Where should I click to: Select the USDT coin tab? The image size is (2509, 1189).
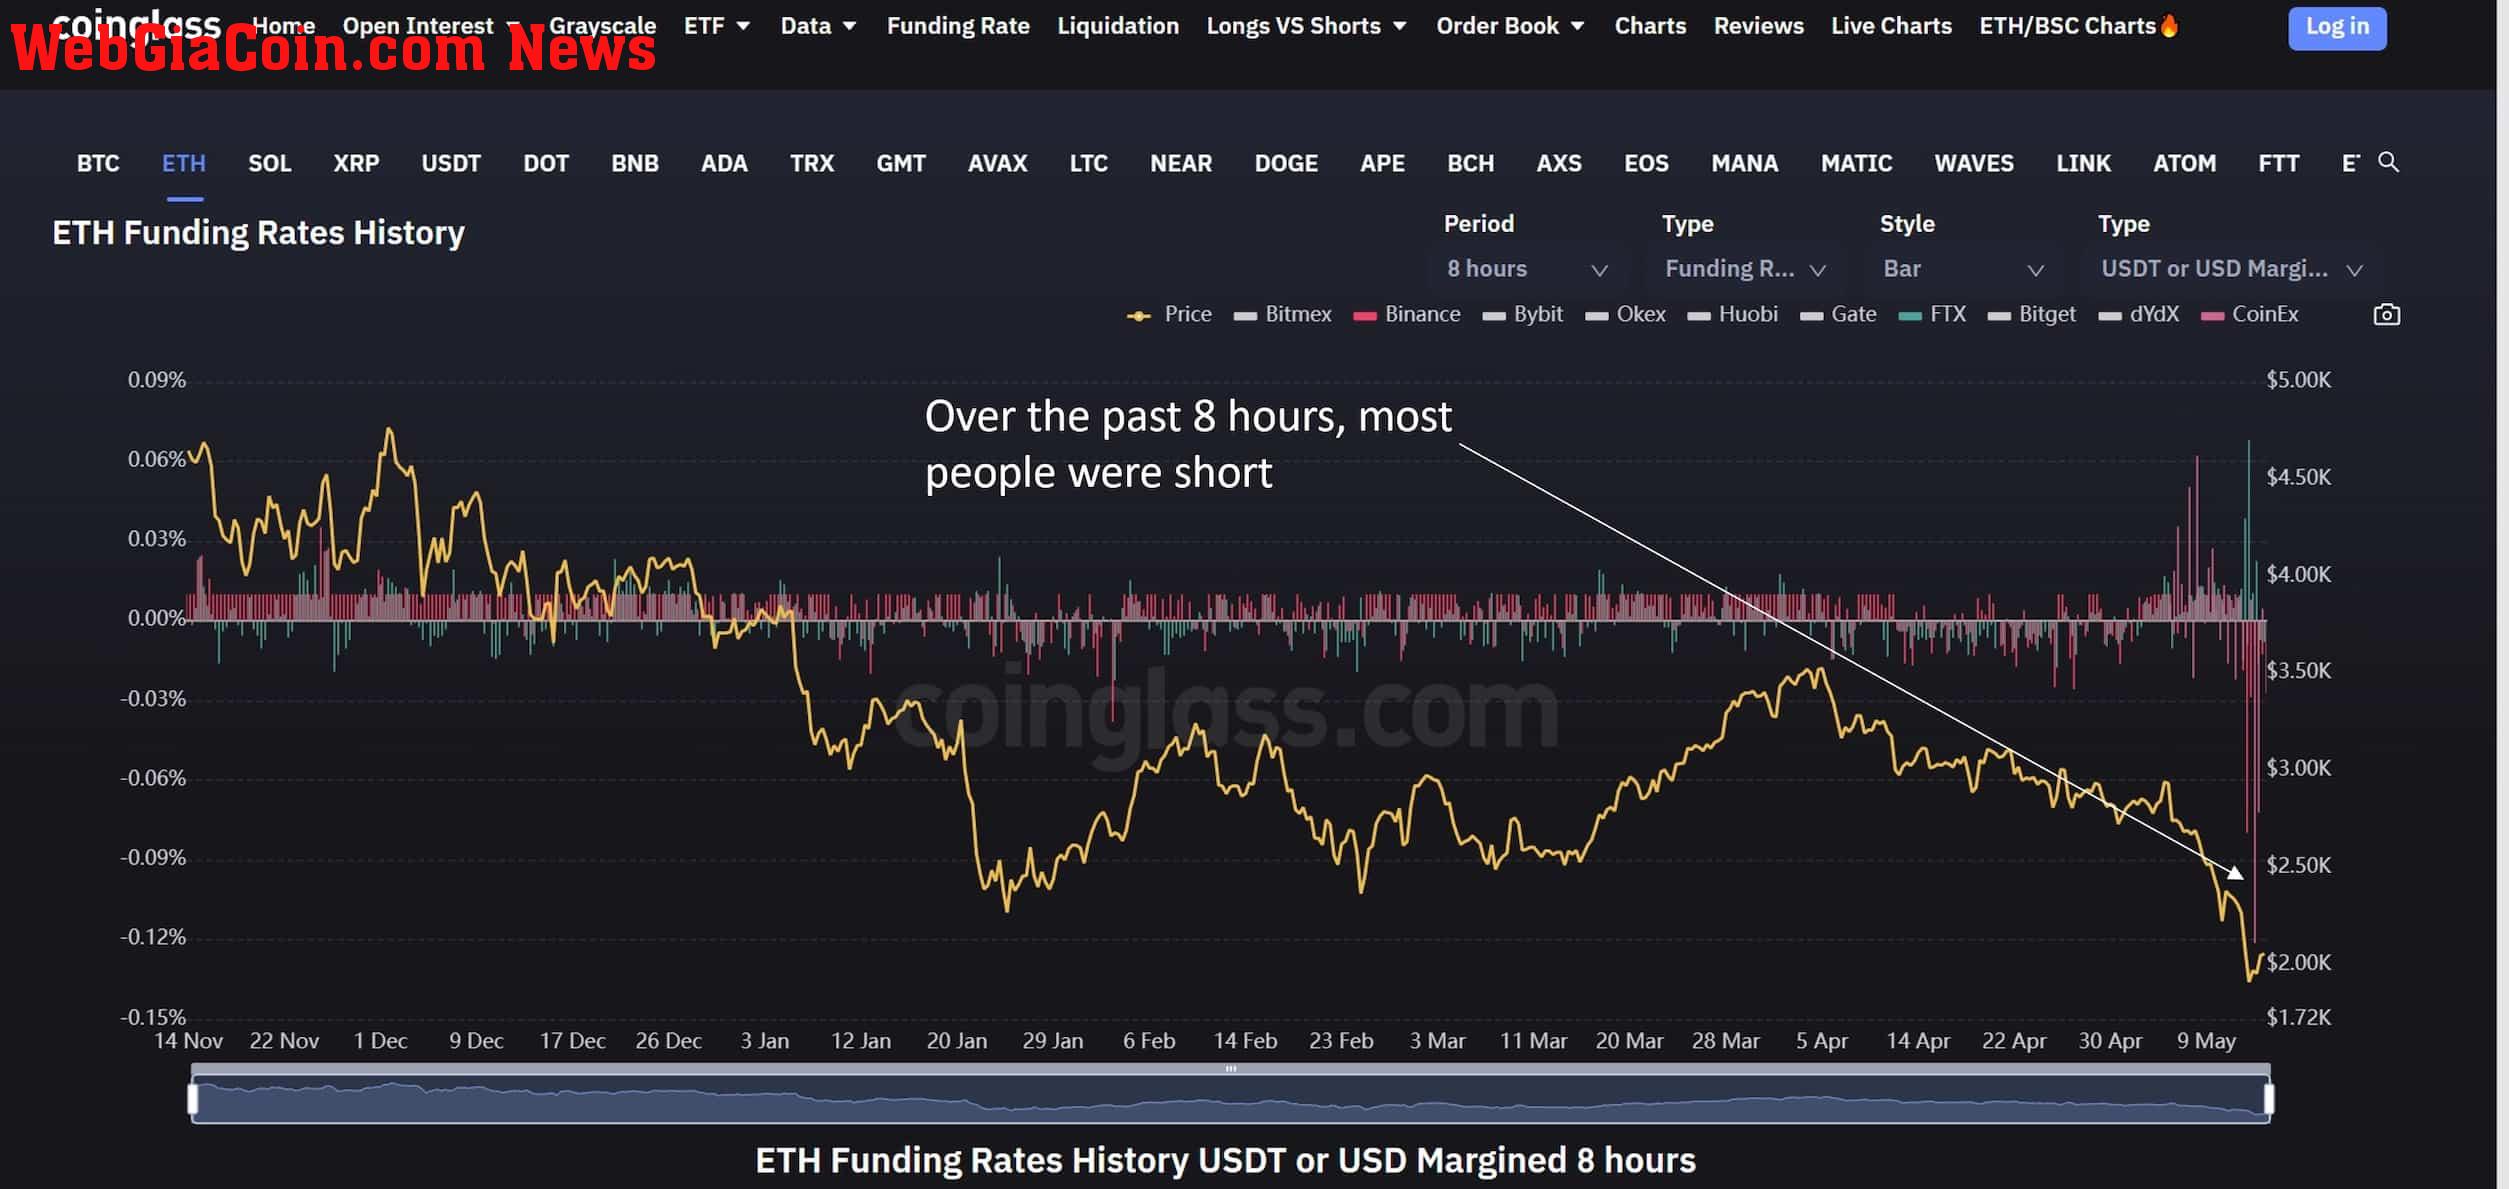(451, 163)
